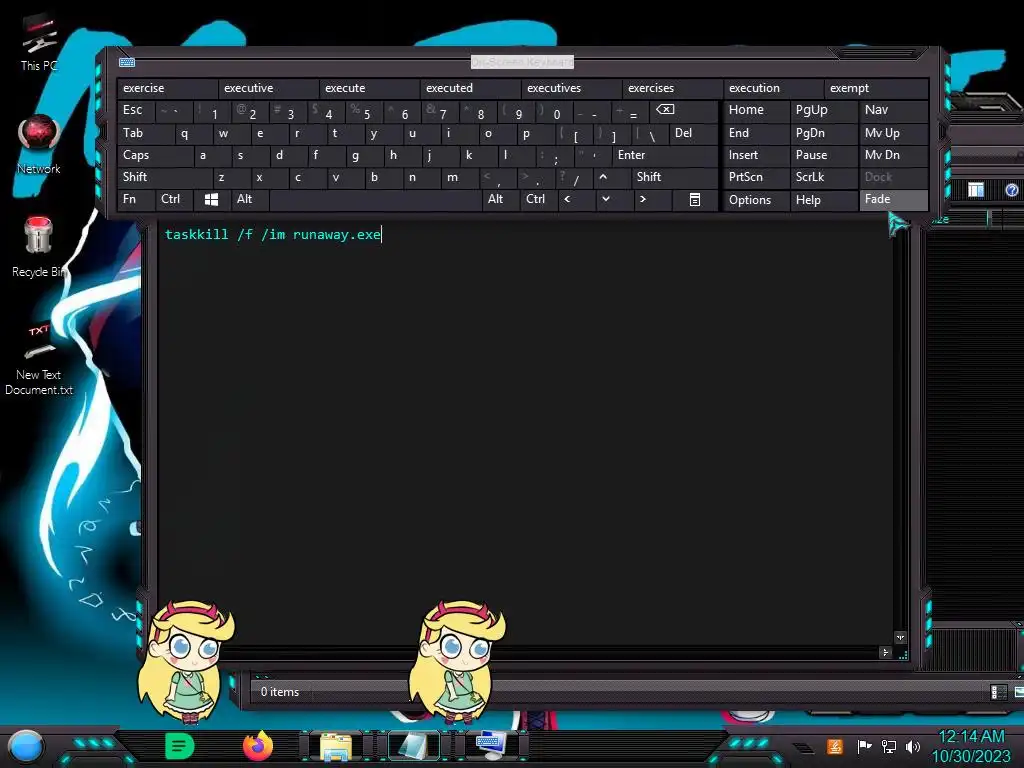Click the '0 items' status text
The width and height of the screenshot is (1024, 768).
pyautogui.click(x=280, y=692)
